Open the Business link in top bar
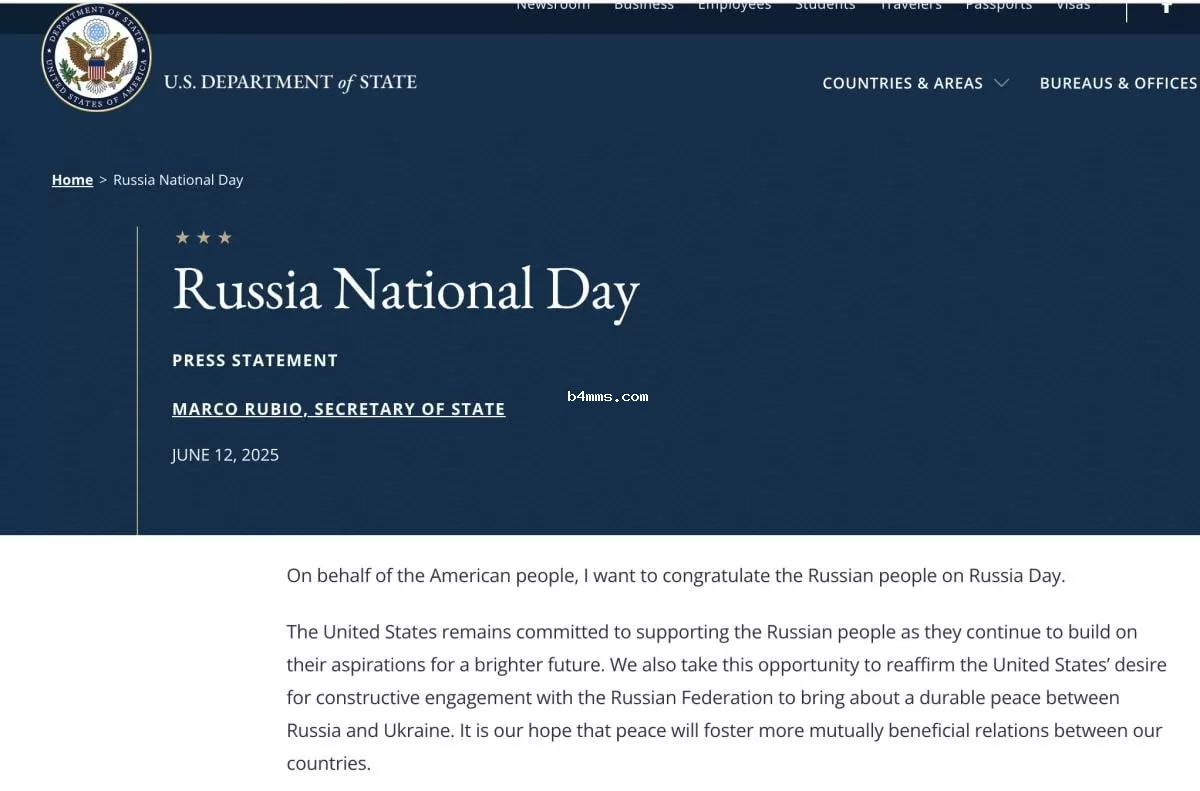 [x=644, y=5]
